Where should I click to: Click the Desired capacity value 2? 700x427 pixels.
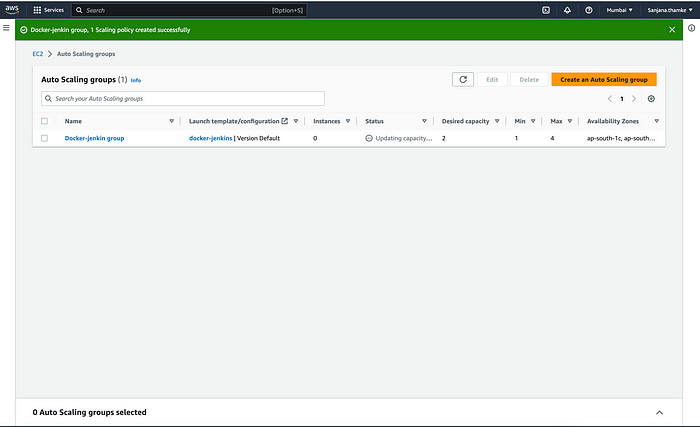pos(444,138)
